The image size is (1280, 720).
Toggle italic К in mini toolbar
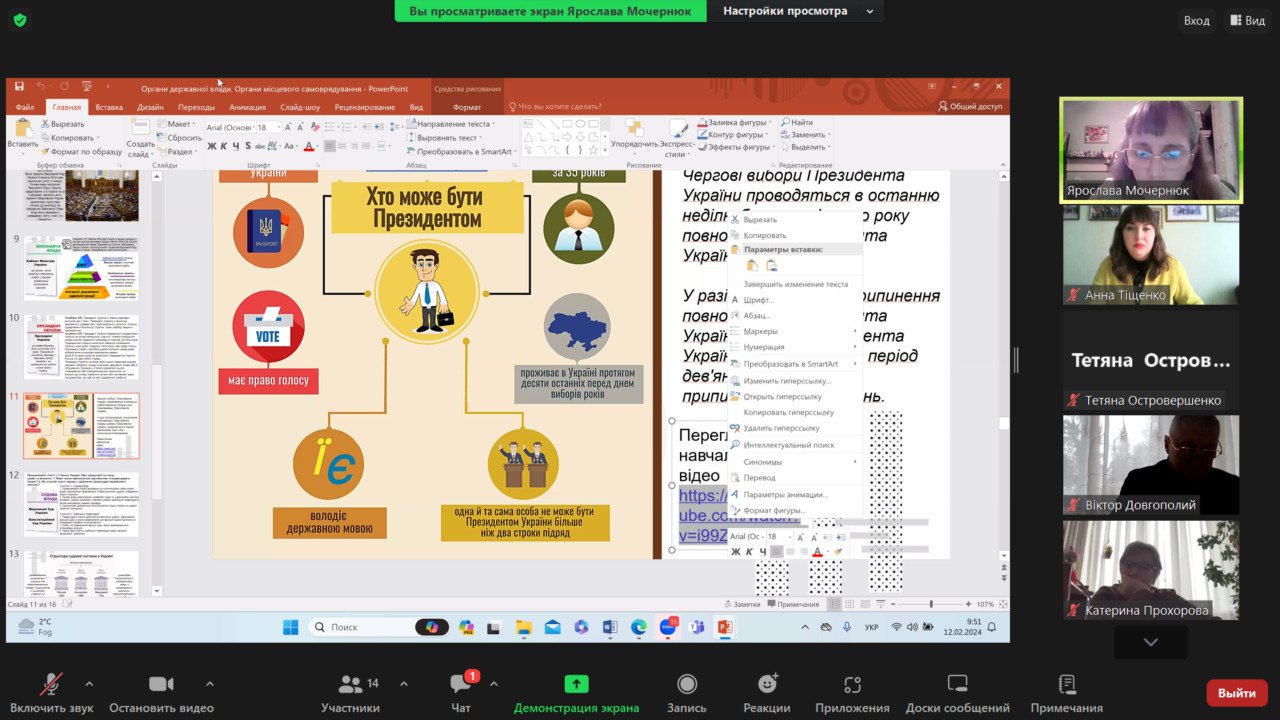coord(749,552)
